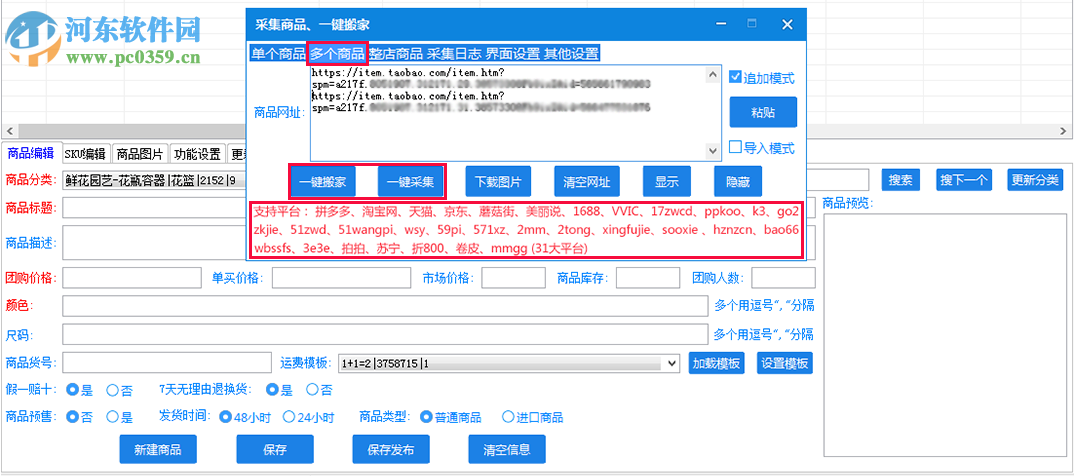
Task: Open the 其他设置 tab
Action: point(572,53)
